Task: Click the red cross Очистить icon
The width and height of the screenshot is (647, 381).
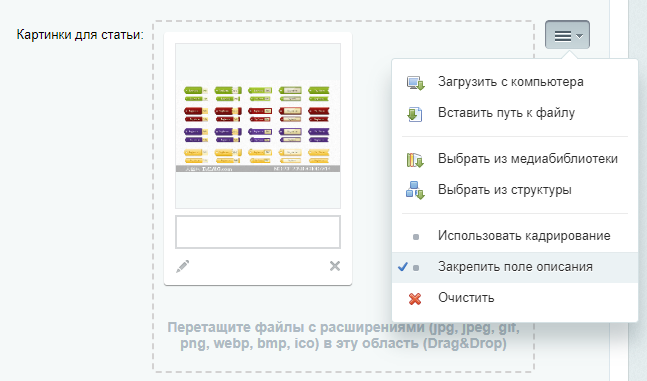Action: pos(415,298)
